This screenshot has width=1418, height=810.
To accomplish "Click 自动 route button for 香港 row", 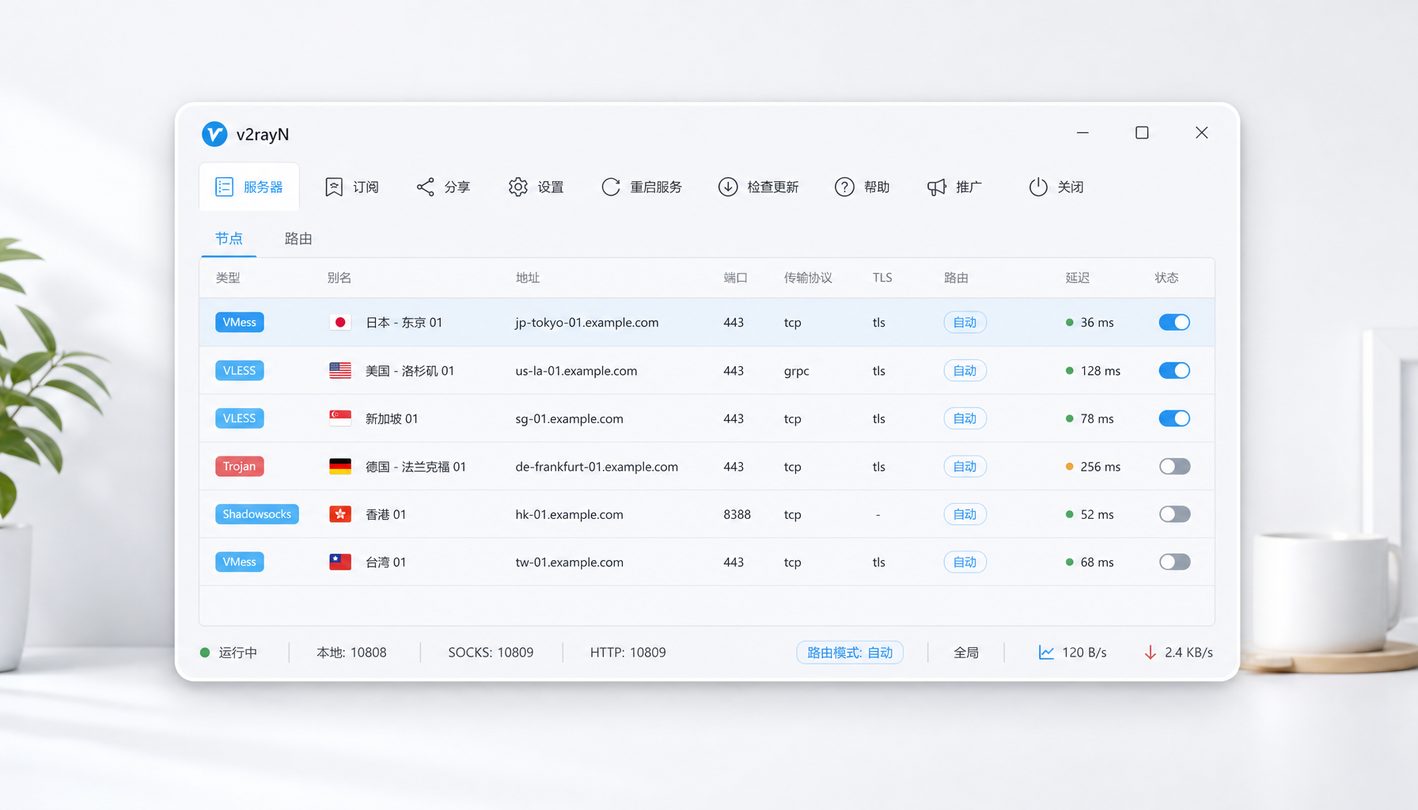I will [965, 514].
